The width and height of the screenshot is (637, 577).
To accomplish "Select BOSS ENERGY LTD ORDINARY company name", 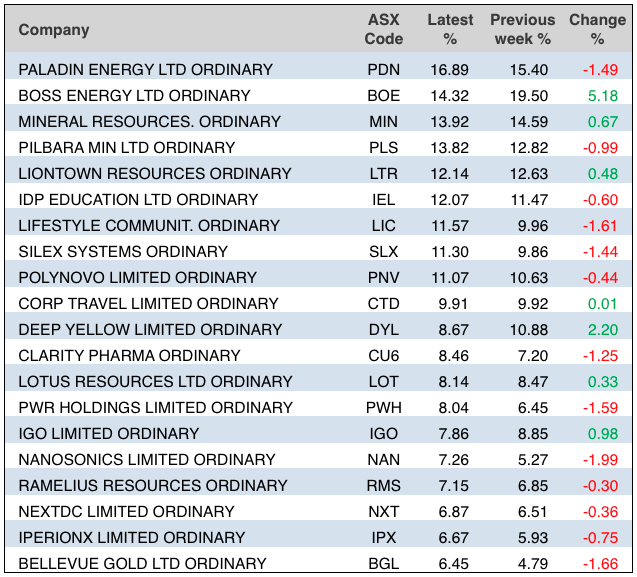I will 135,96.
